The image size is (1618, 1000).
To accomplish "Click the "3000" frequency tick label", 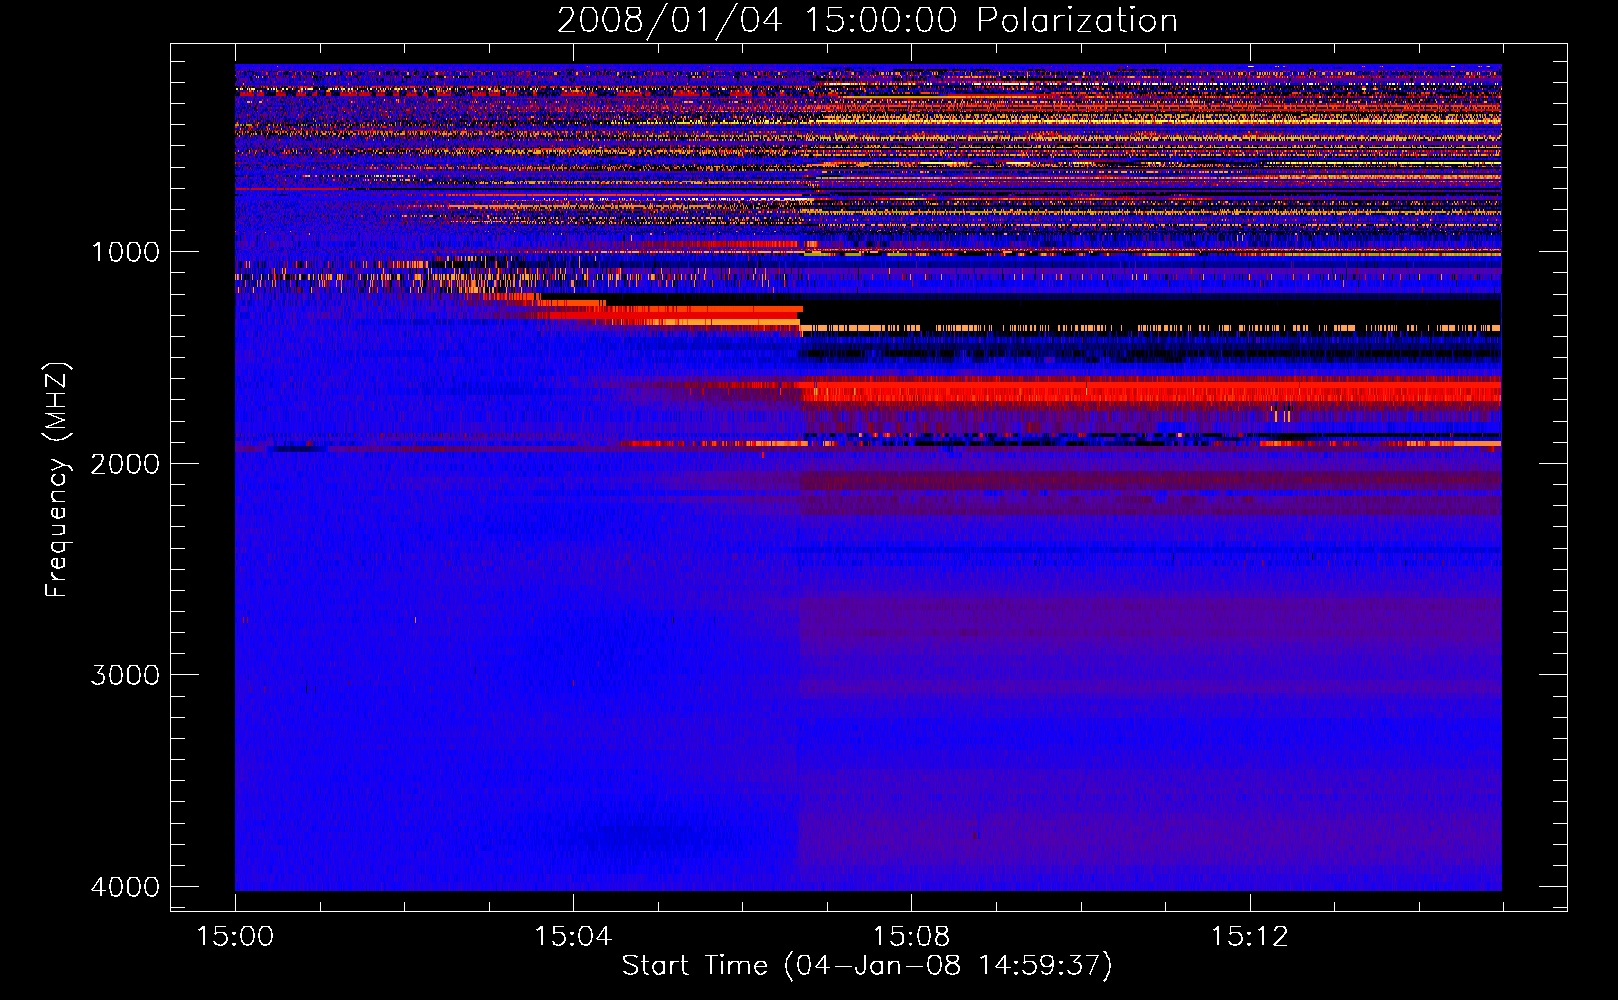I will click(125, 675).
